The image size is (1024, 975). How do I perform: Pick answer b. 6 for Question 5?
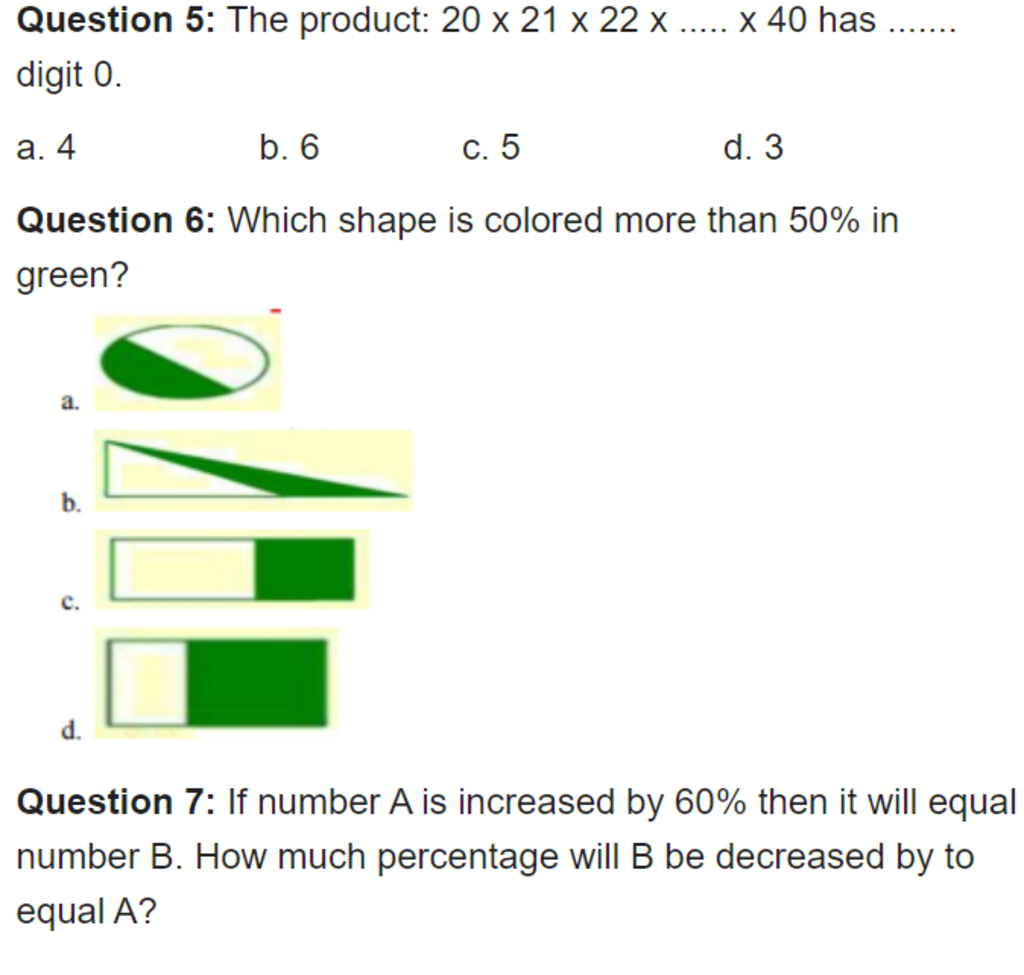tap(289, 147)
